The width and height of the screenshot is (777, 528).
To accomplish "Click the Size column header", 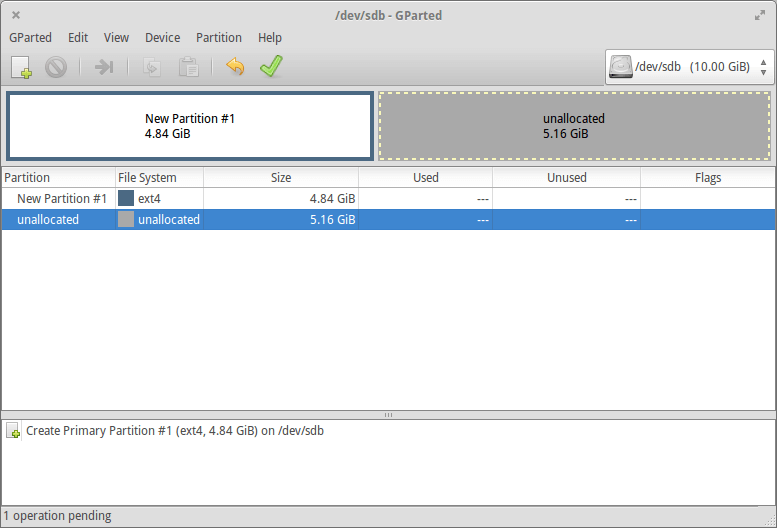I will (281, 178).
